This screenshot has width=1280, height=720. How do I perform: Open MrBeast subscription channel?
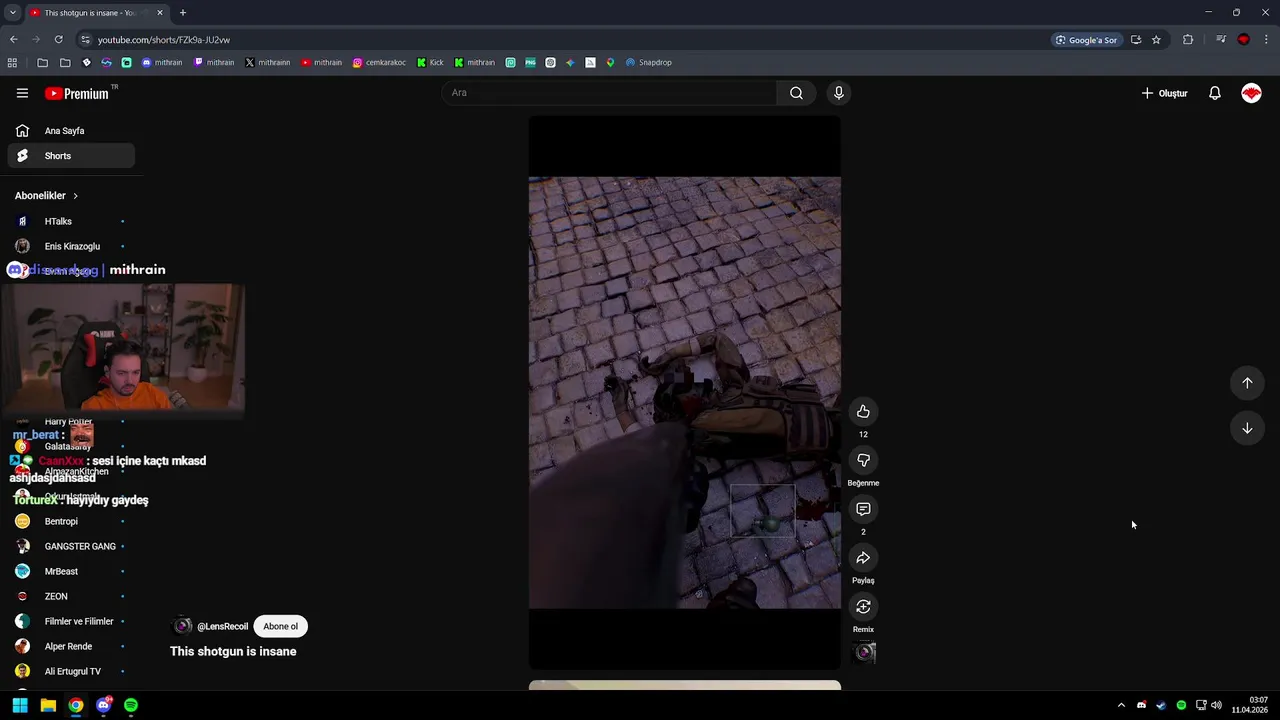(71, 571)
